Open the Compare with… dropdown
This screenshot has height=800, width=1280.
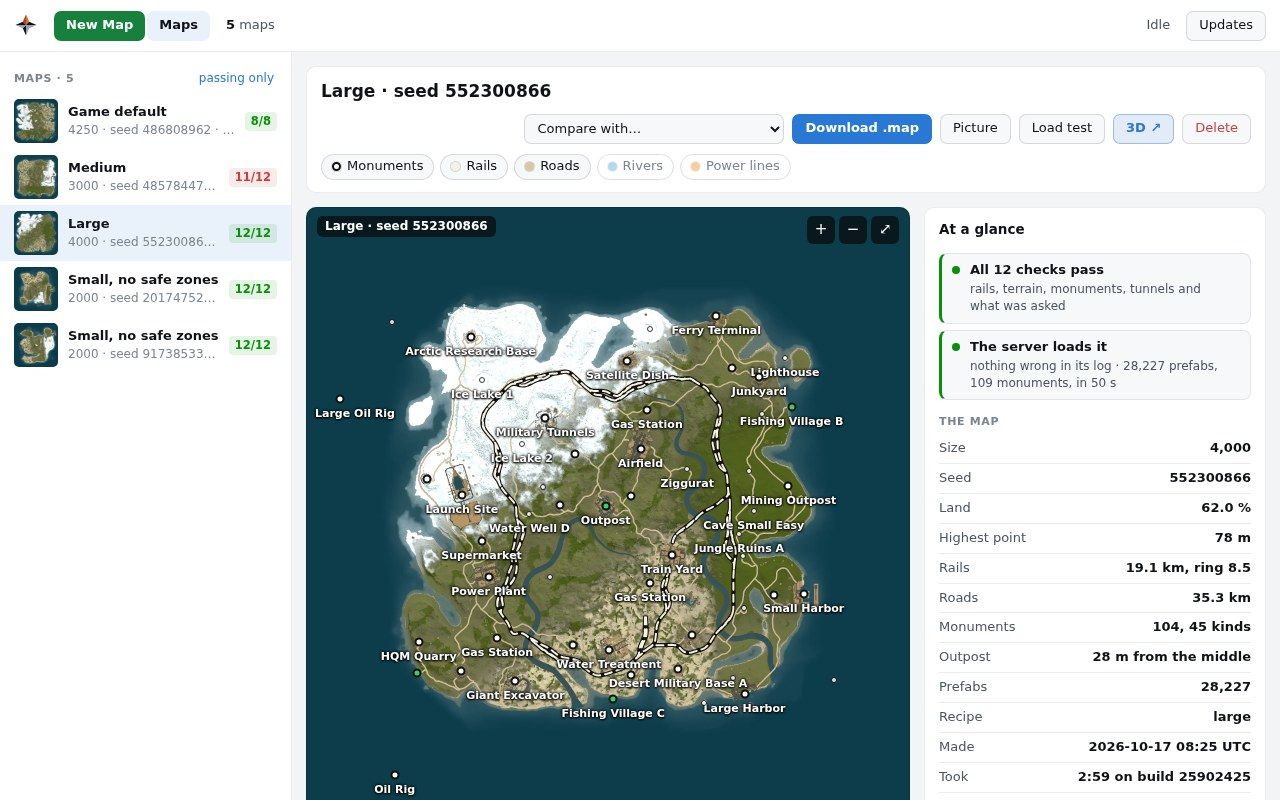point(654,129)
